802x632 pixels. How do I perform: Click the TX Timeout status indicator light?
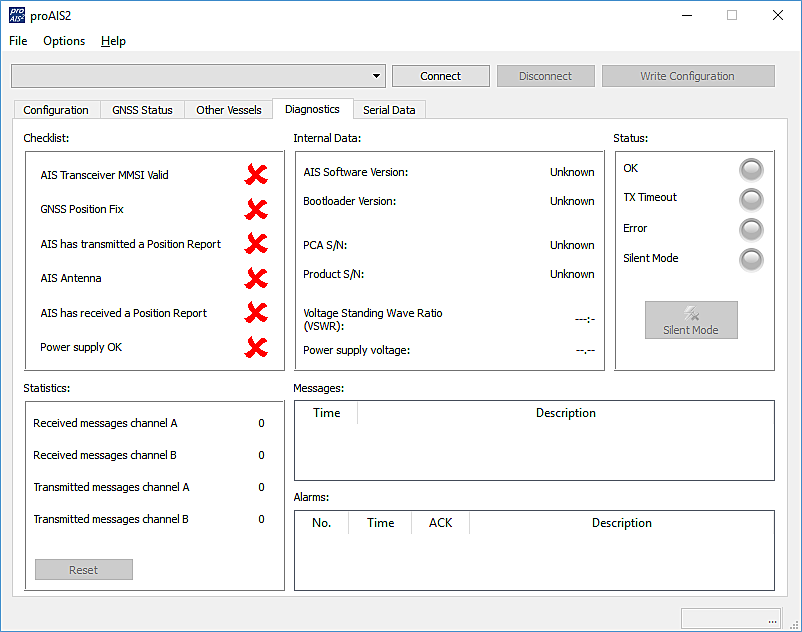coord(751,200)
